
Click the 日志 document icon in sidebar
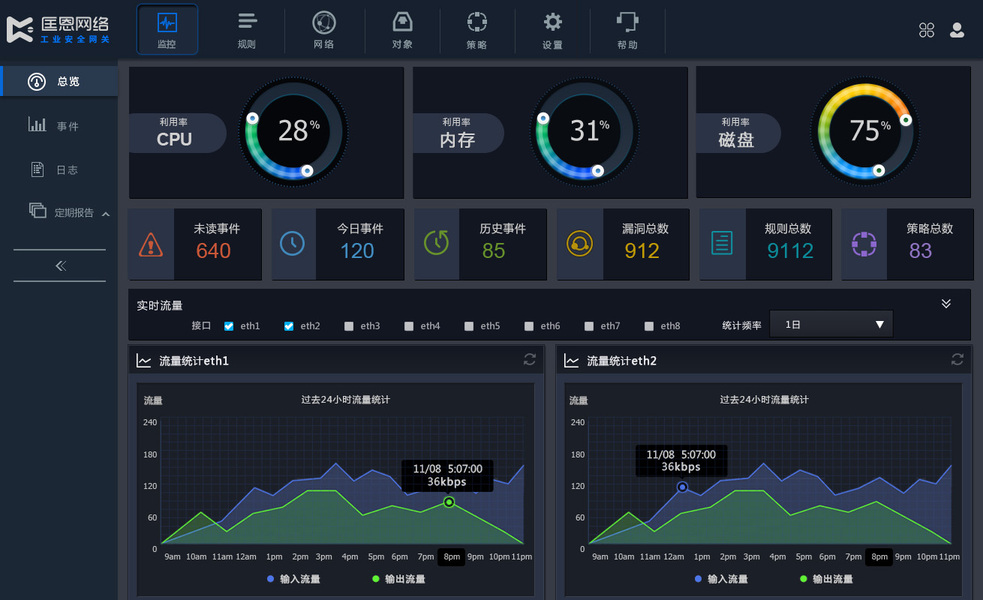(x=38, y=169)
